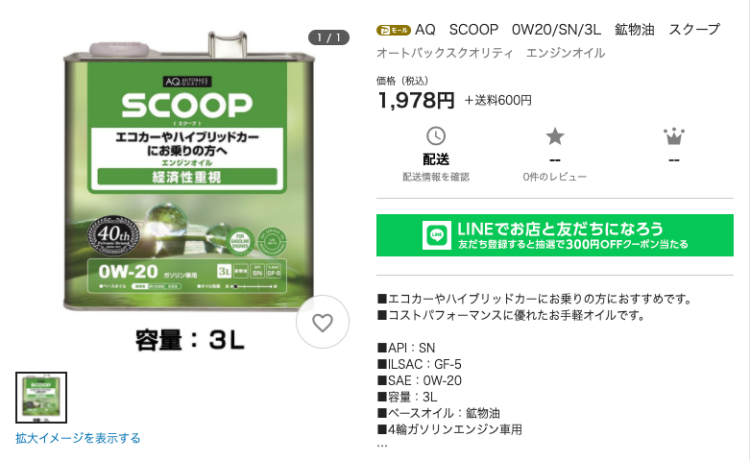
Task: Click the 40th anniversary emblem on can
Action: [x=113, y=235]
